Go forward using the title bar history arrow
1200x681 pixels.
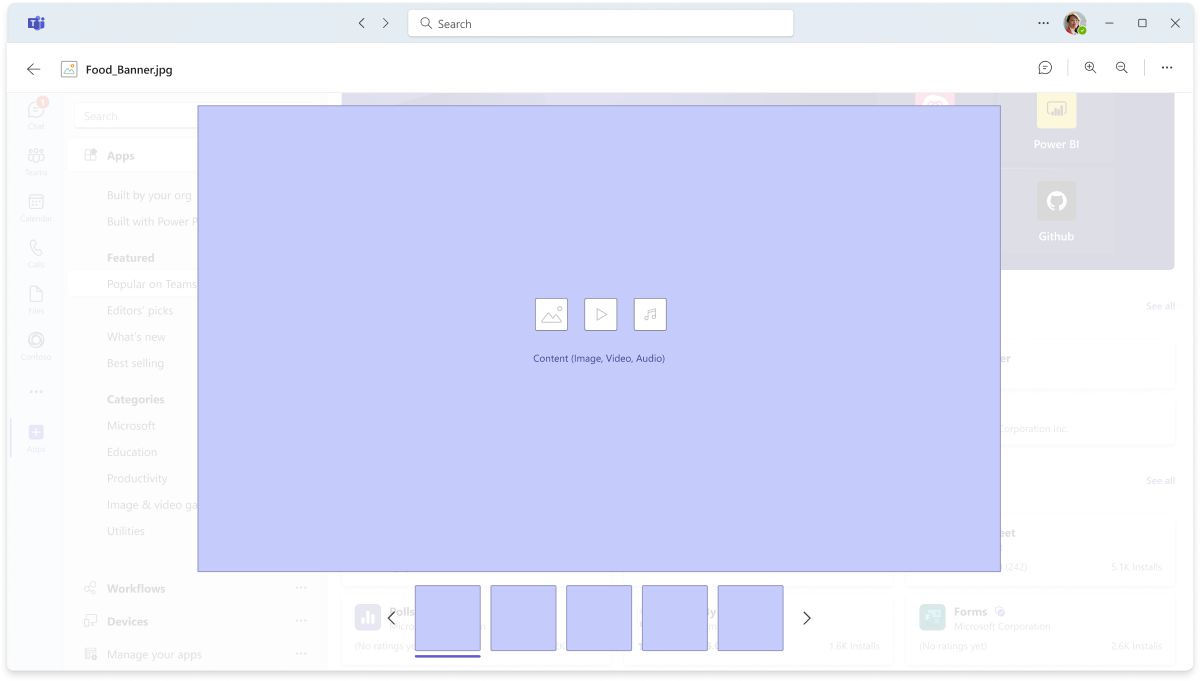pos(386,23)
